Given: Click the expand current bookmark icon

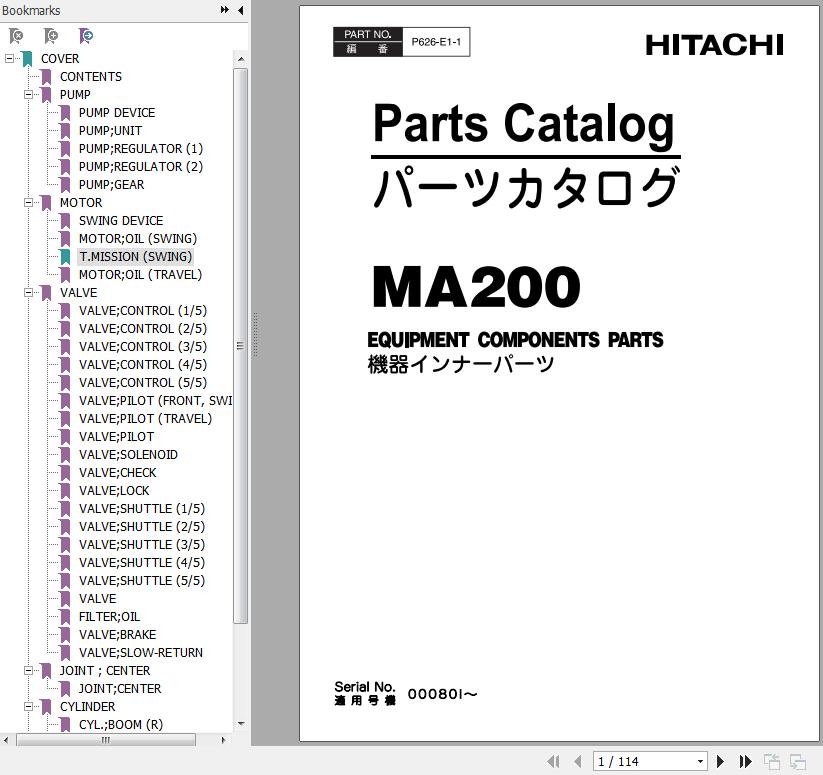Looking at the screenshot, I should (86, 36).
